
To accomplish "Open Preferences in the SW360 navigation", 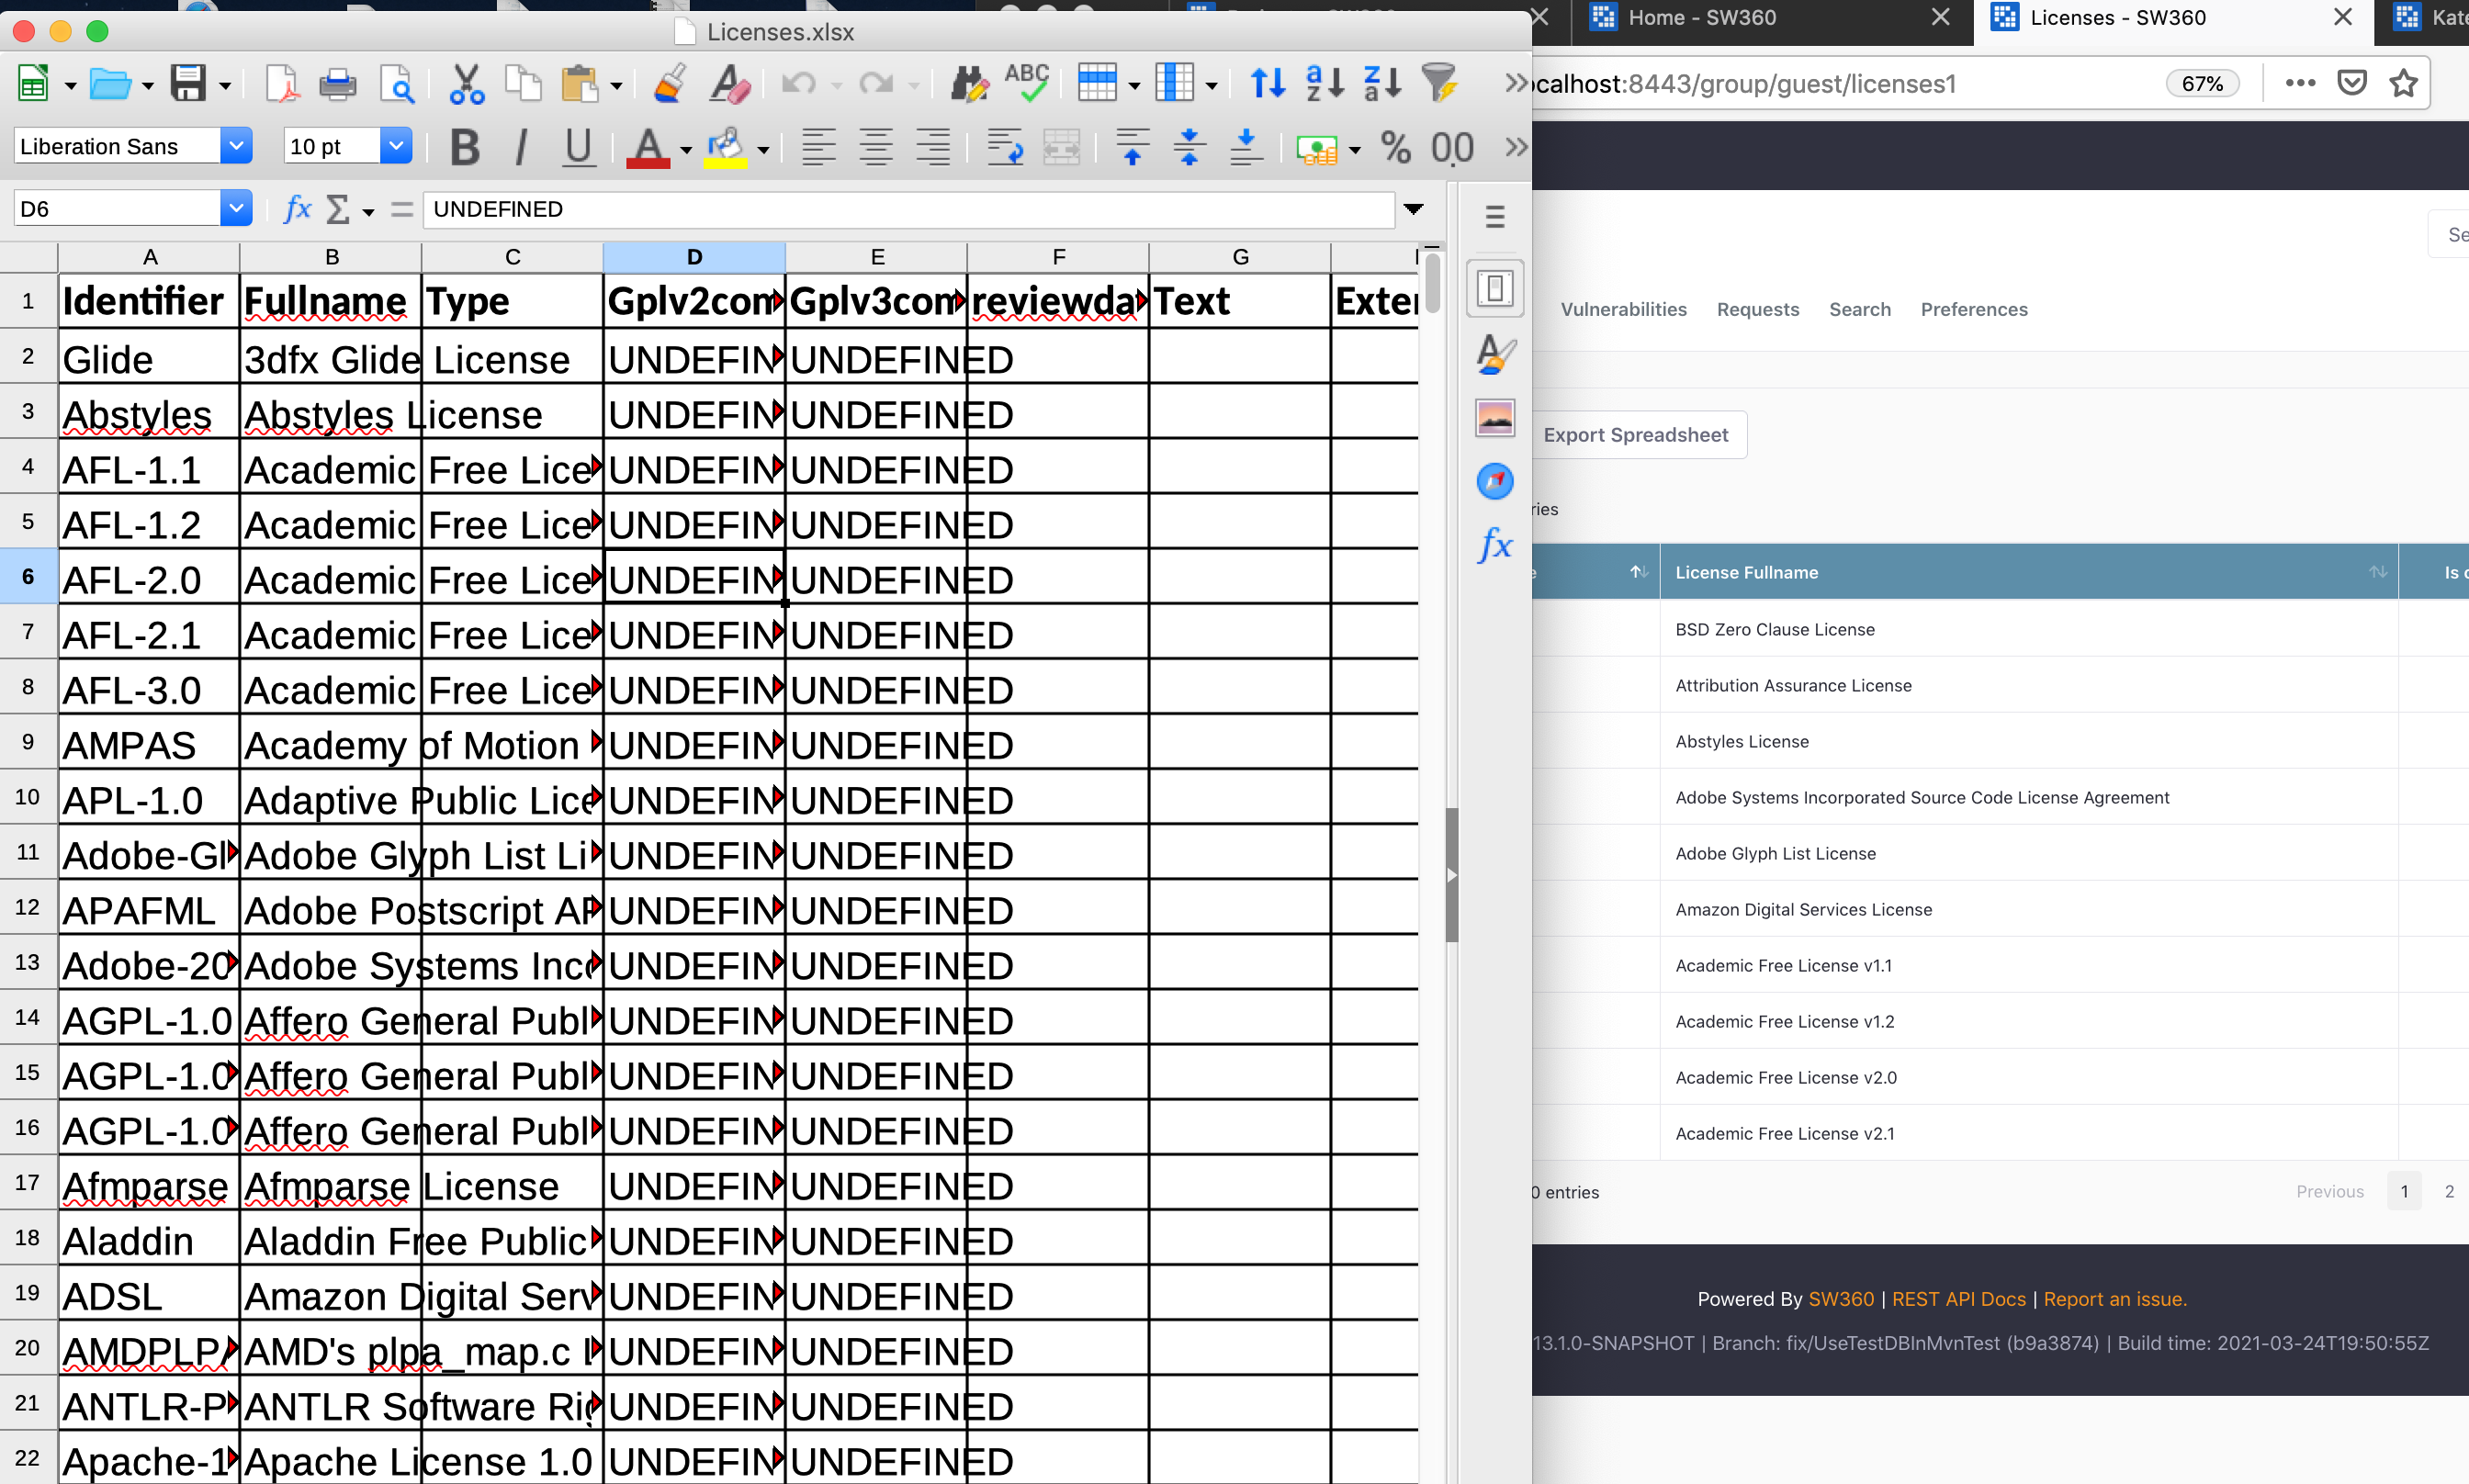I will click(x=1973, y=309).
